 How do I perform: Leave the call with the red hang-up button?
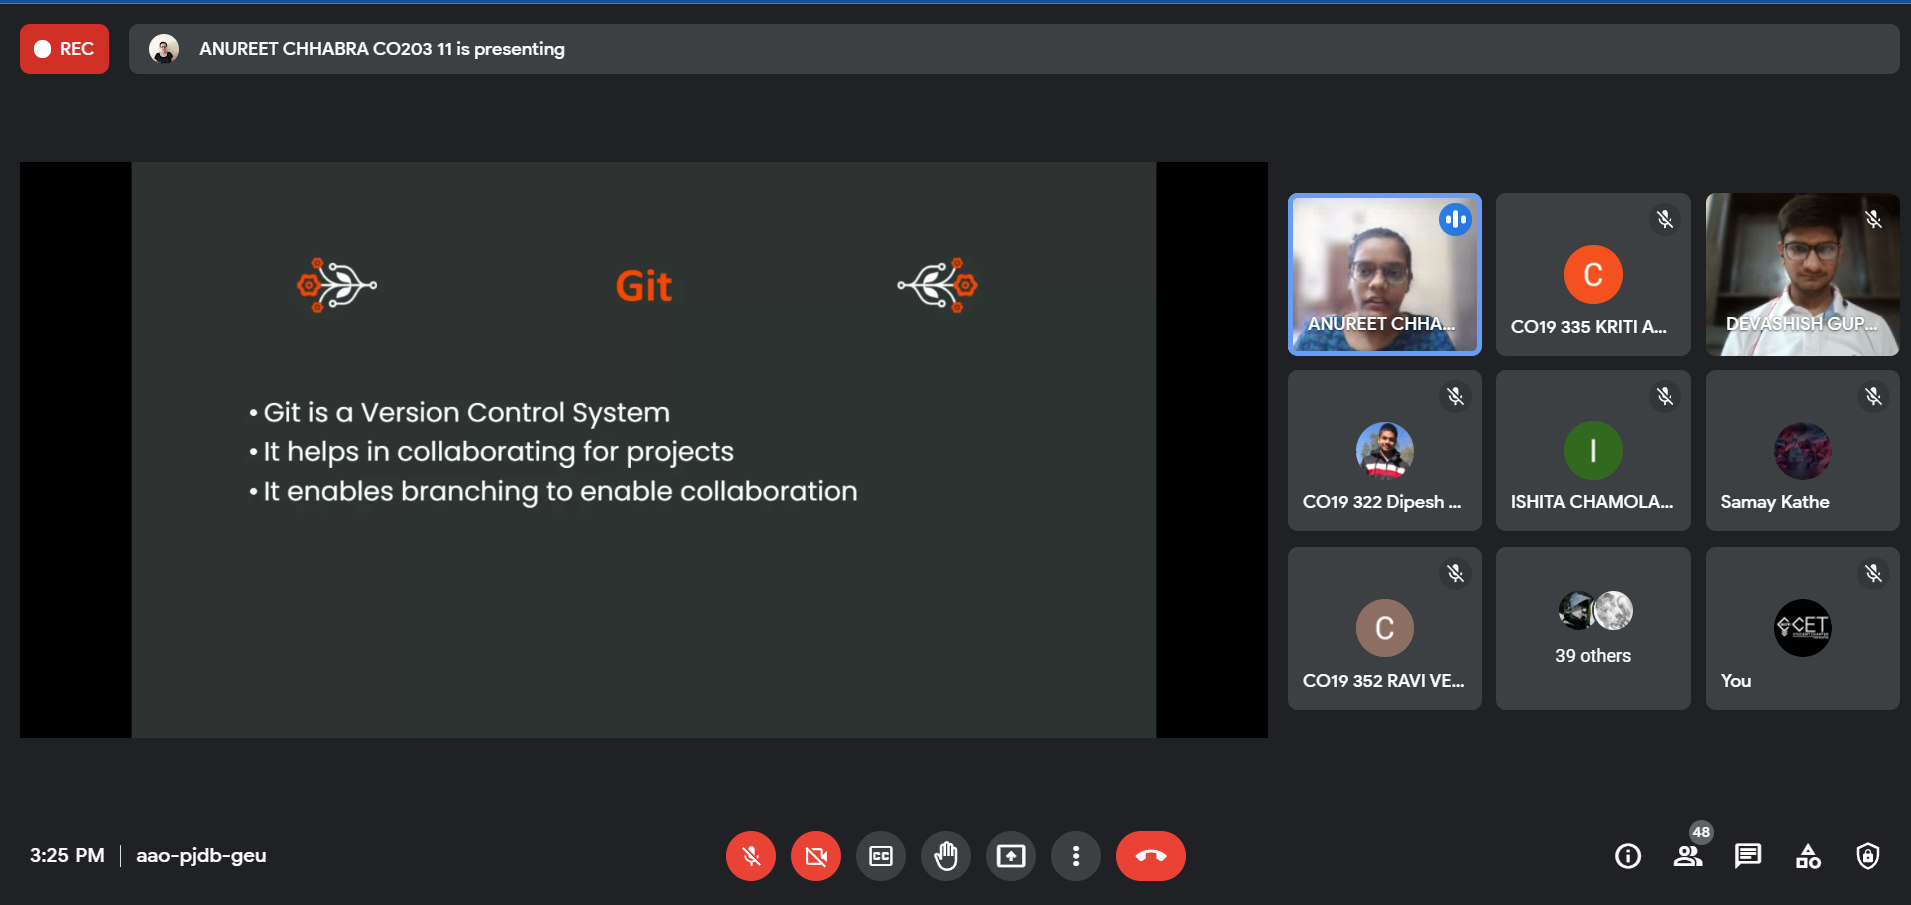[x=1151, y=856]
